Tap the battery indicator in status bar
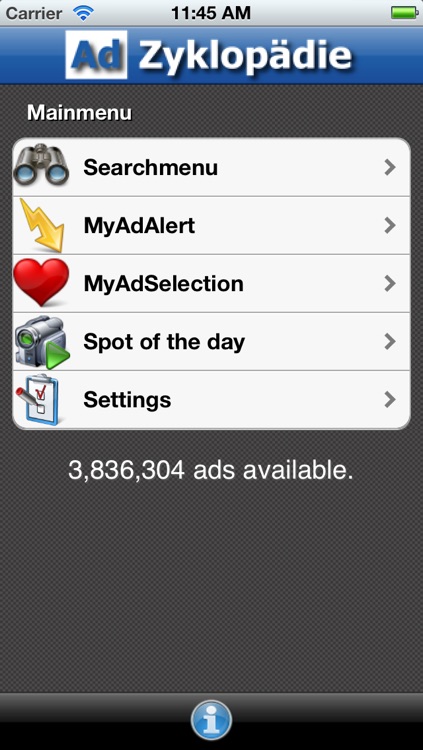The height and width of the screenshot is (750, 423). point(405,13)
